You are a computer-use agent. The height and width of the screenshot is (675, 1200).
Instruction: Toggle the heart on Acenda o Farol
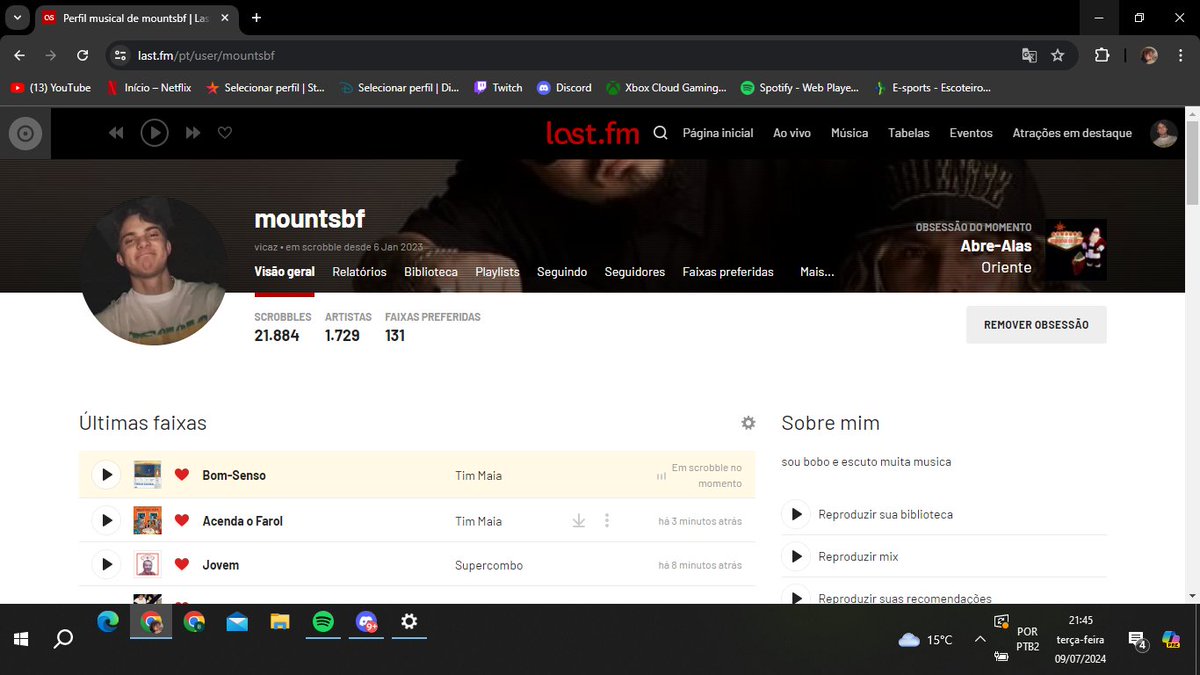182,521
